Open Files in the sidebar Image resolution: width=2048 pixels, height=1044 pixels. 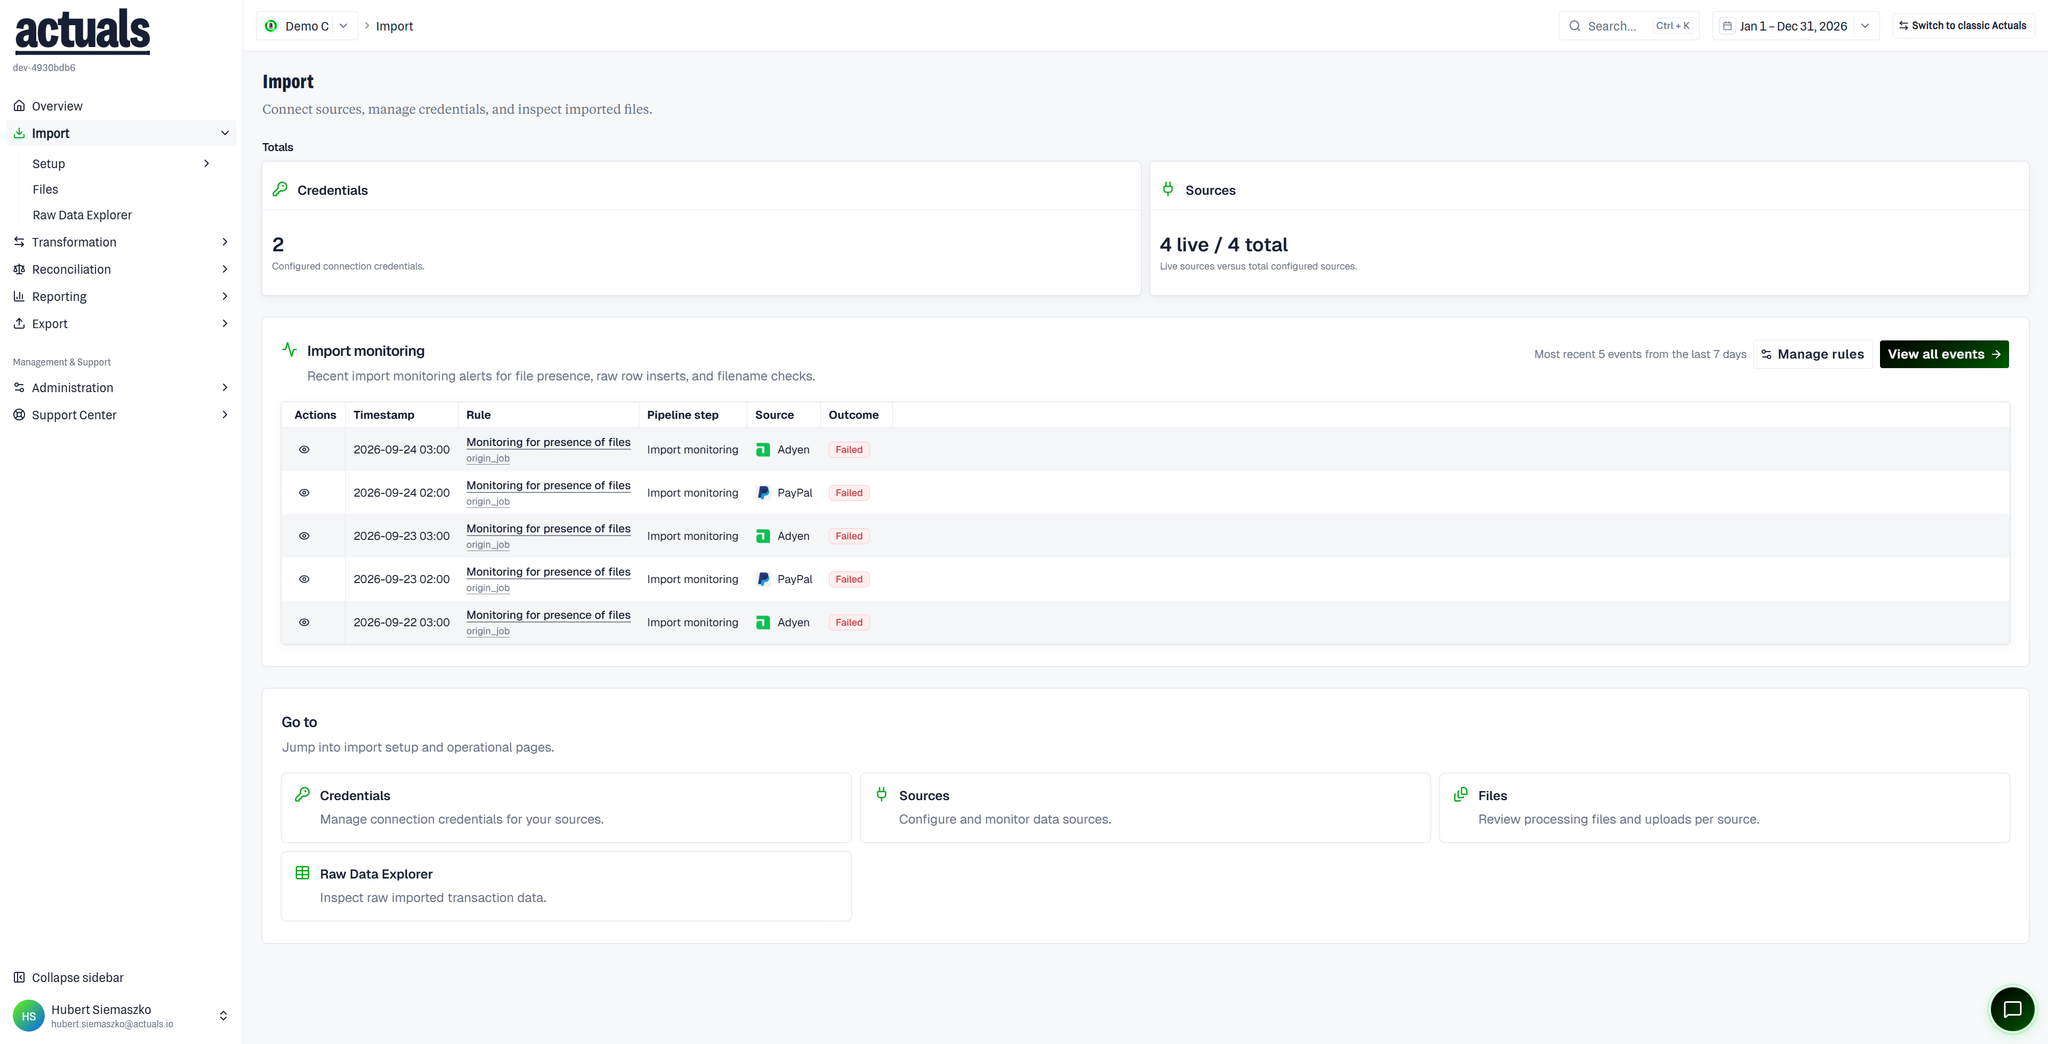tap(45, 189)
